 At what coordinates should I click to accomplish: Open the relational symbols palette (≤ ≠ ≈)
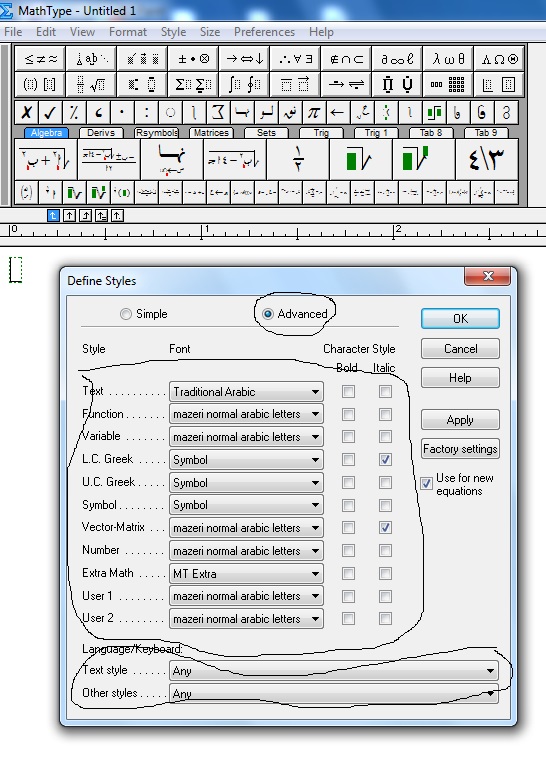[41, 59]
